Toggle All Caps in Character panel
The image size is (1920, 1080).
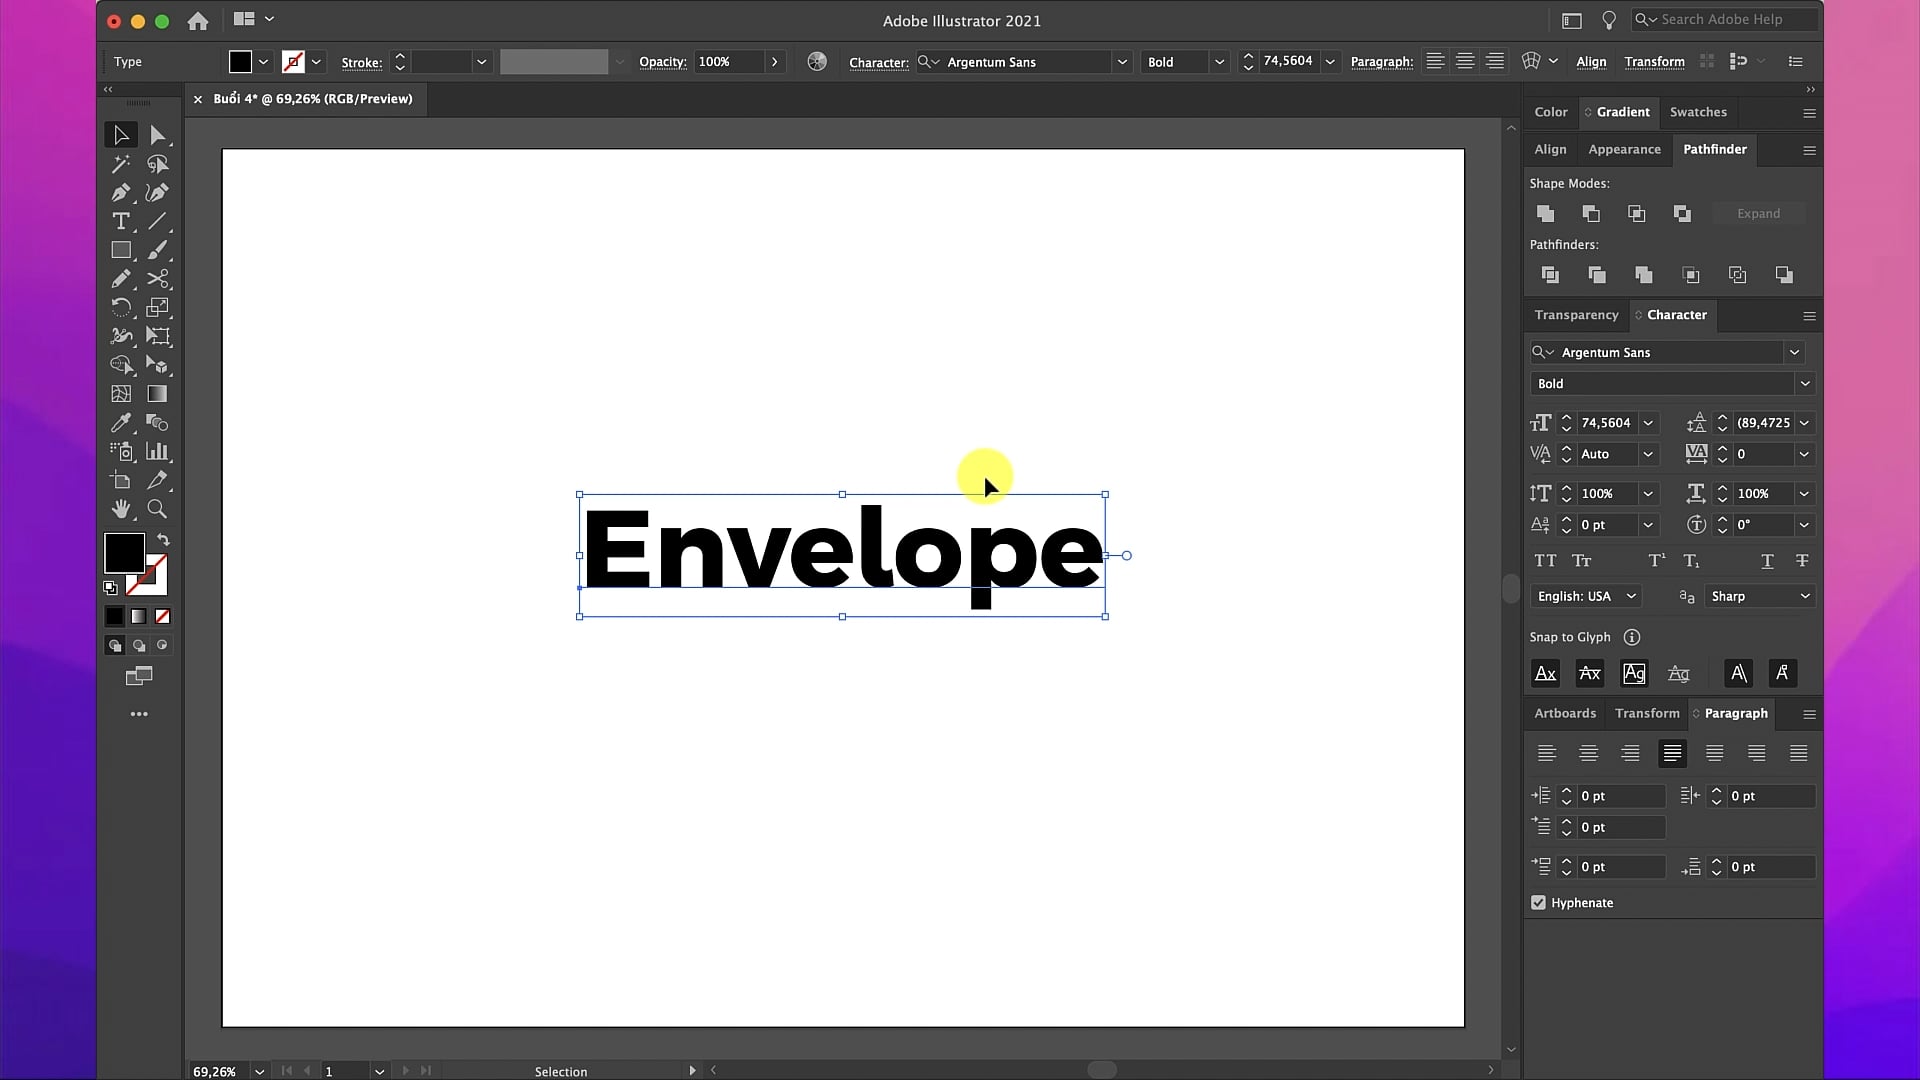point(1545,561)
